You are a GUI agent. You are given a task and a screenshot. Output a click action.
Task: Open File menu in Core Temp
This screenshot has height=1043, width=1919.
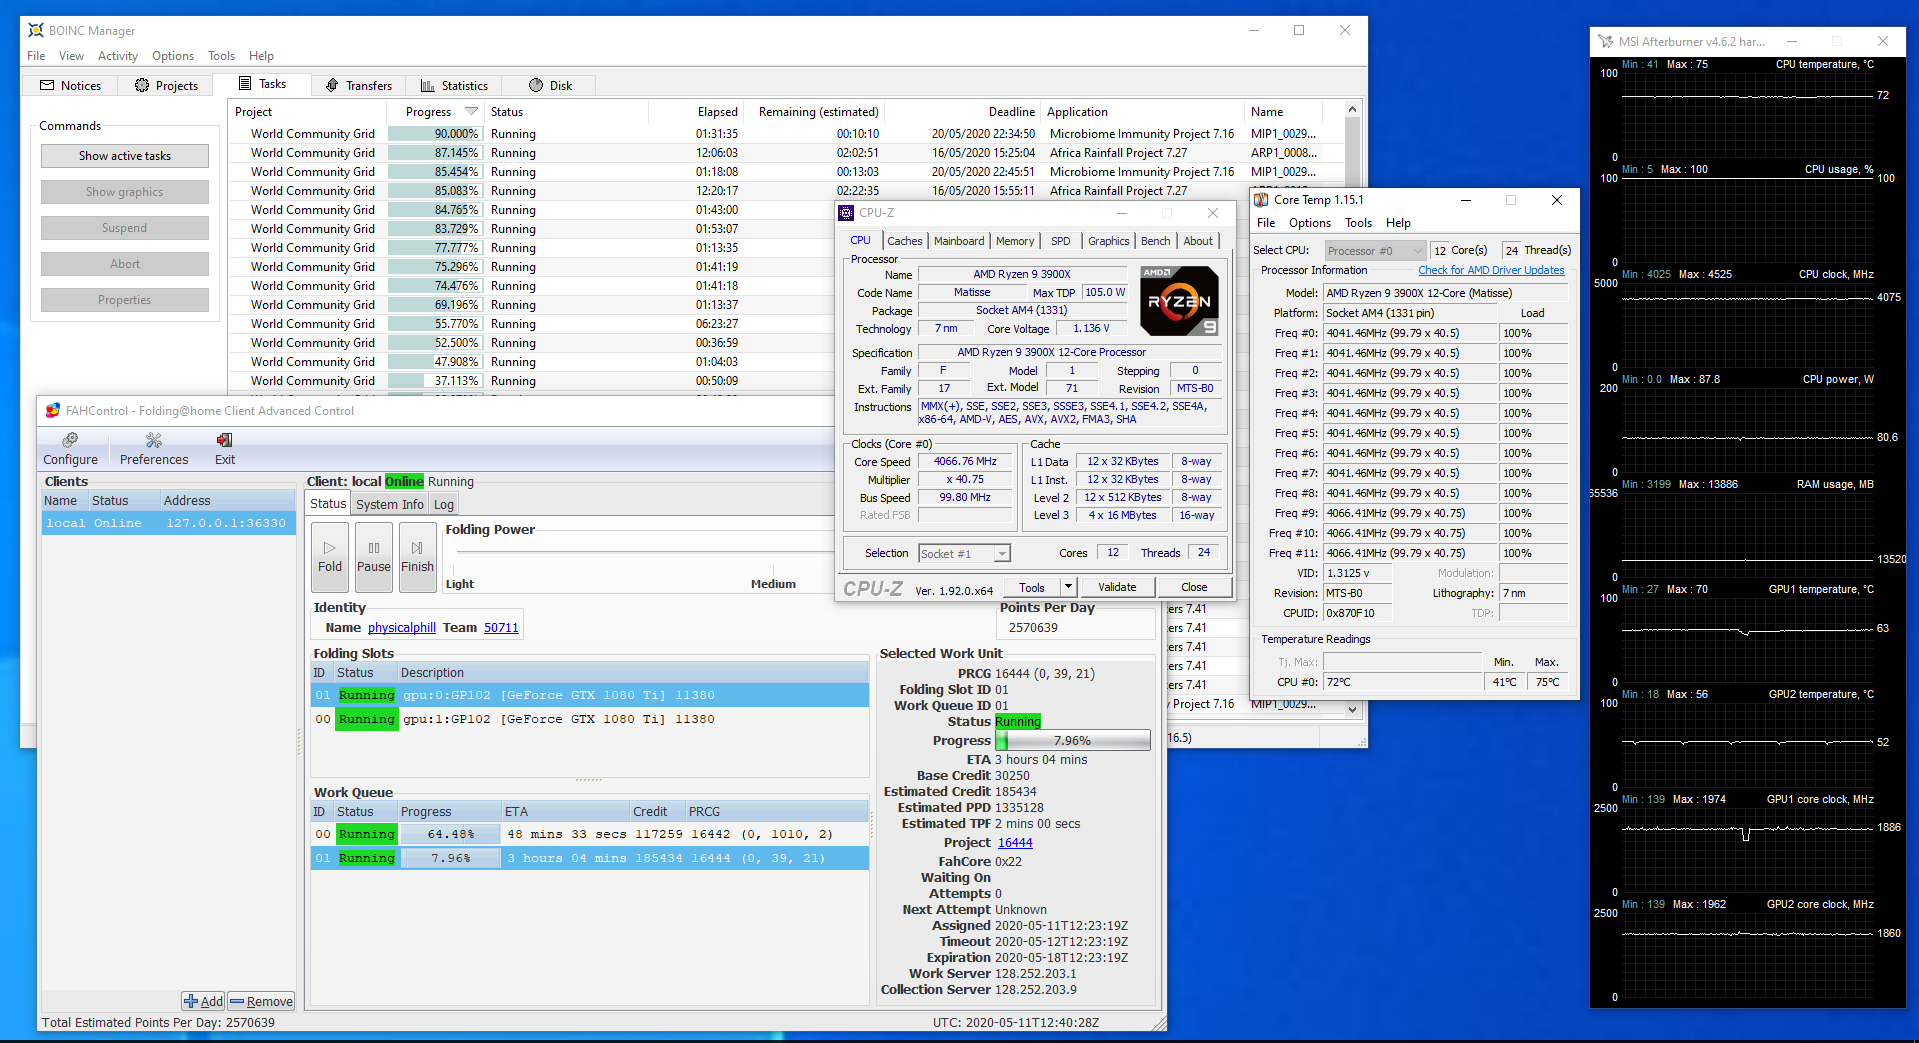pos(1266,223)
